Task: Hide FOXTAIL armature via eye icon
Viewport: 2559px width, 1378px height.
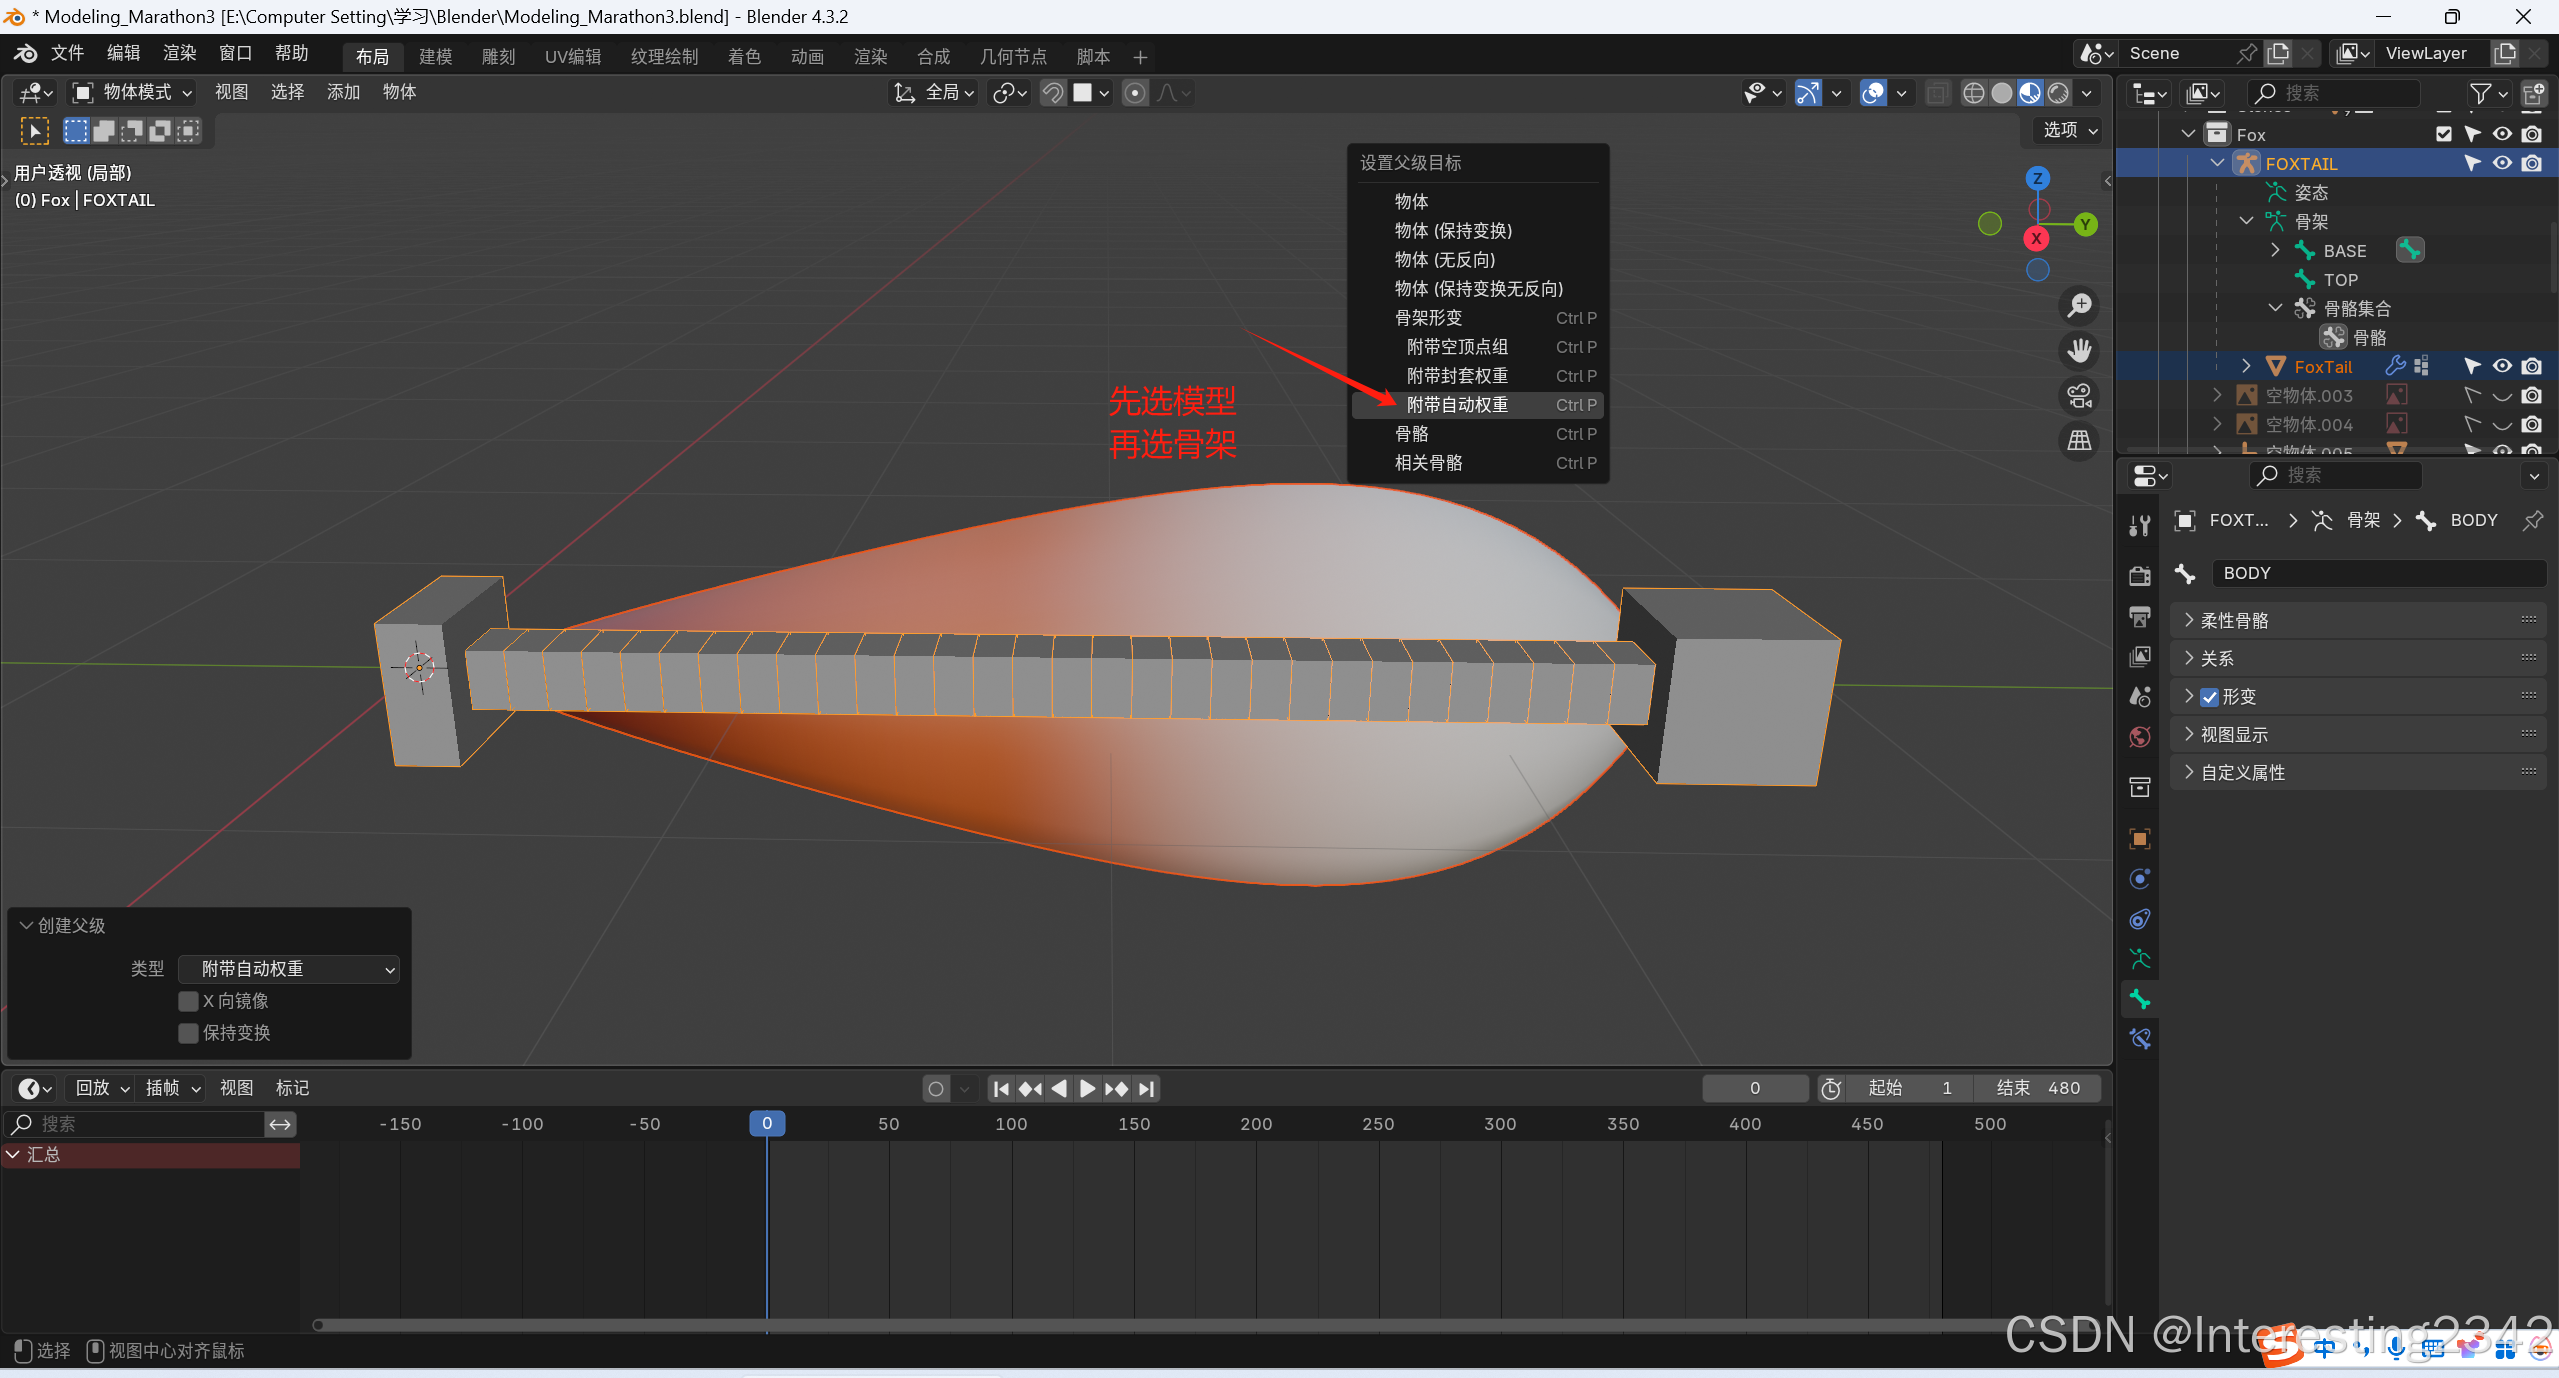Action: (x=2502, y=163)
